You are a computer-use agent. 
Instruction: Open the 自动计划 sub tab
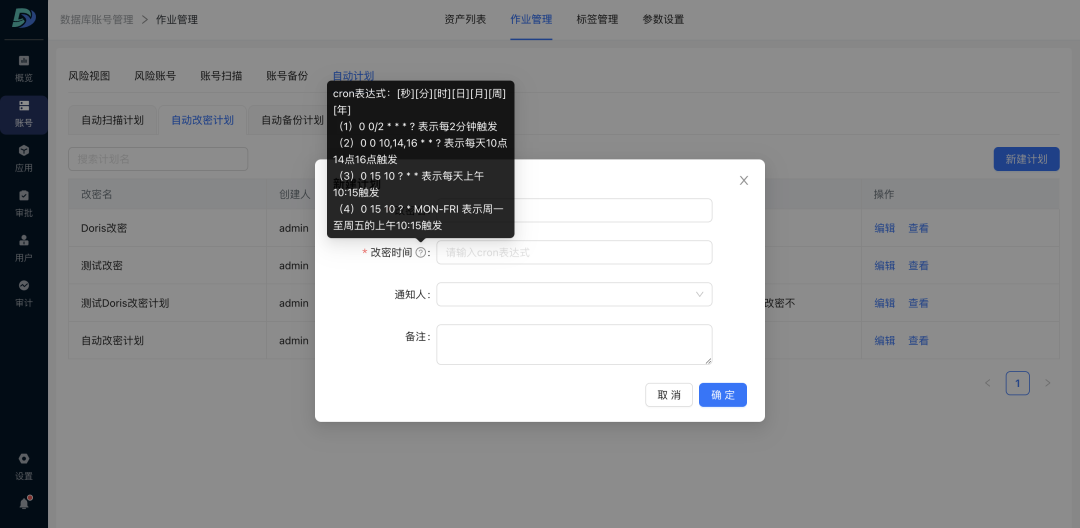[x=353, y=76]
